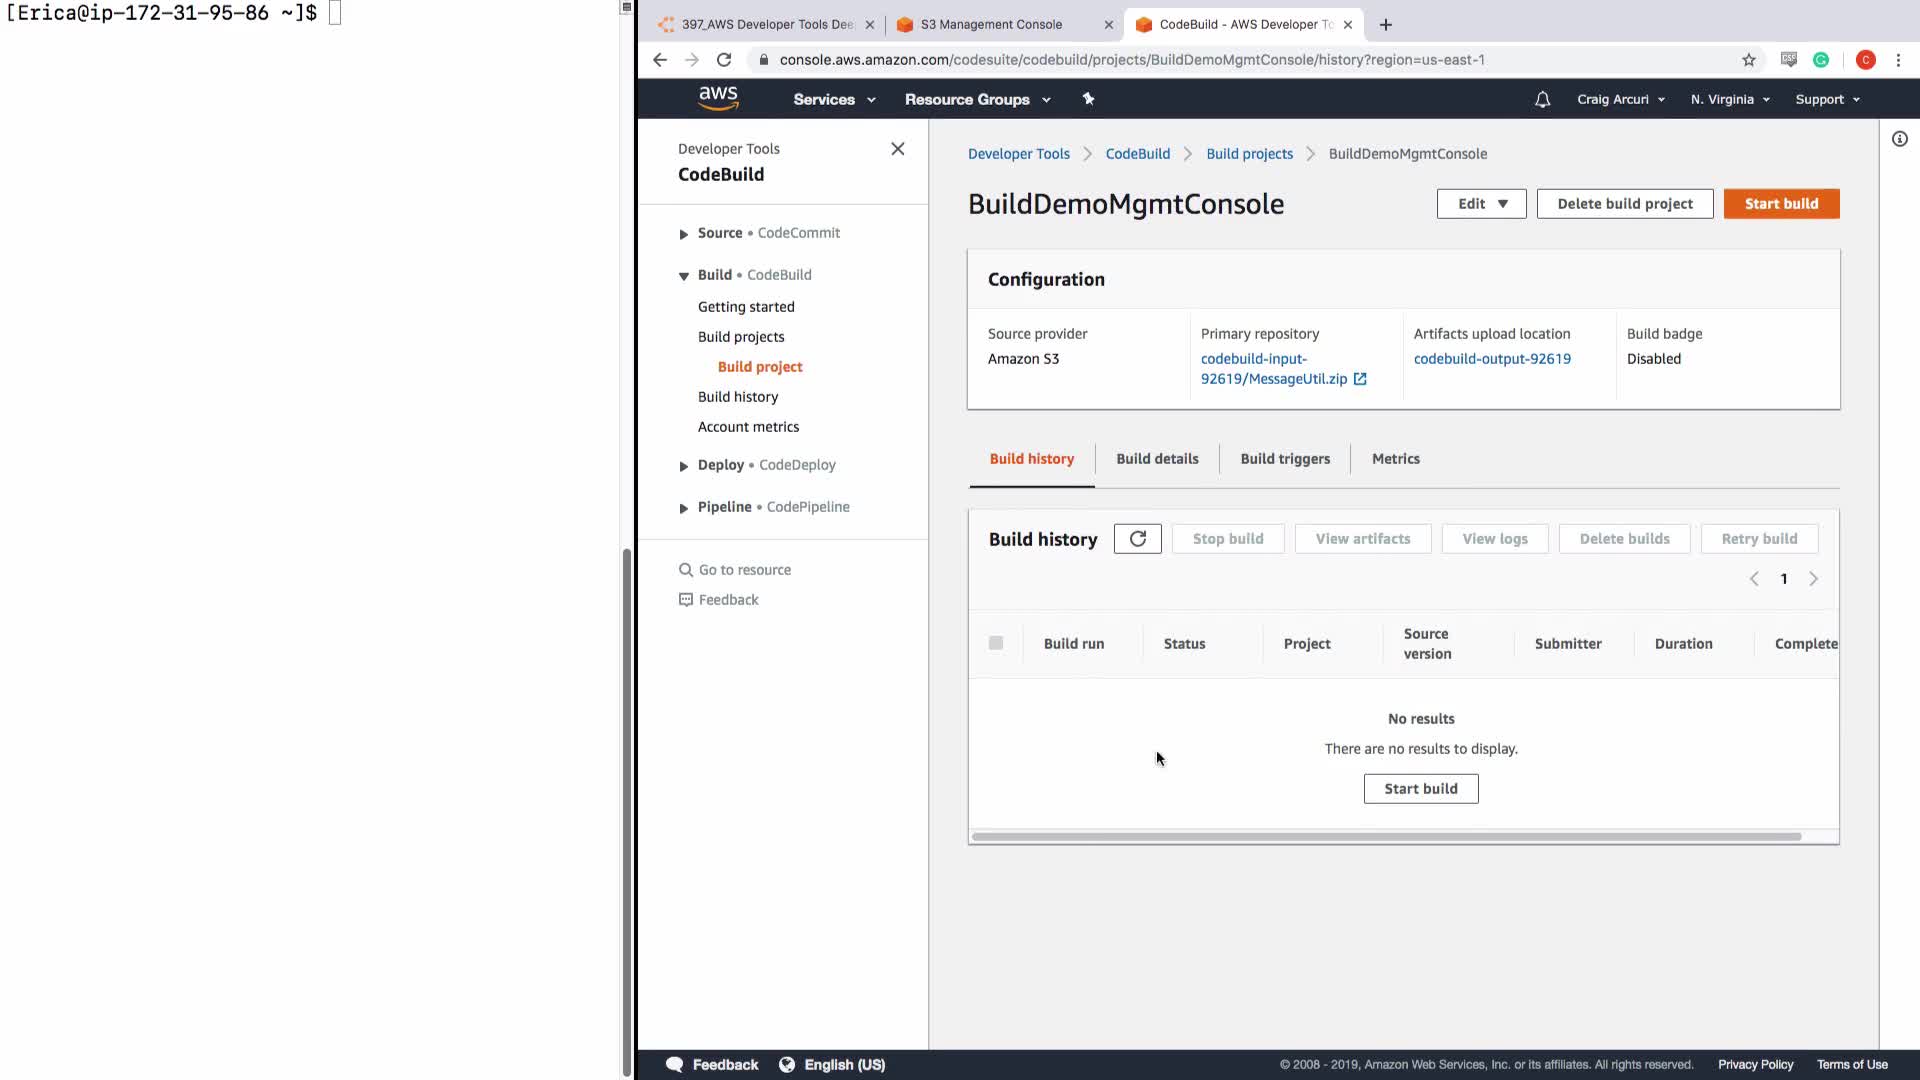Open the Edit dropdown menu
Viewport: 1920px width, 1080px height.
coord(1481,204)
